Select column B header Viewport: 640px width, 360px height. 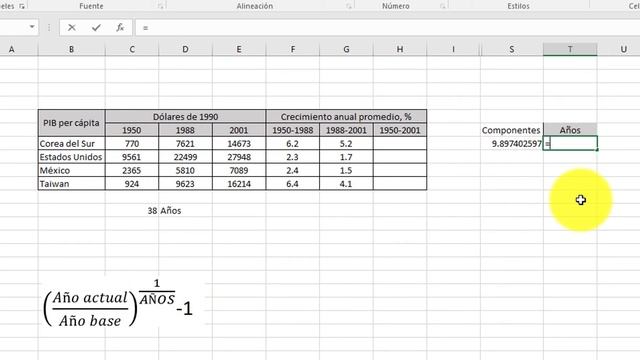pos(71,49)
